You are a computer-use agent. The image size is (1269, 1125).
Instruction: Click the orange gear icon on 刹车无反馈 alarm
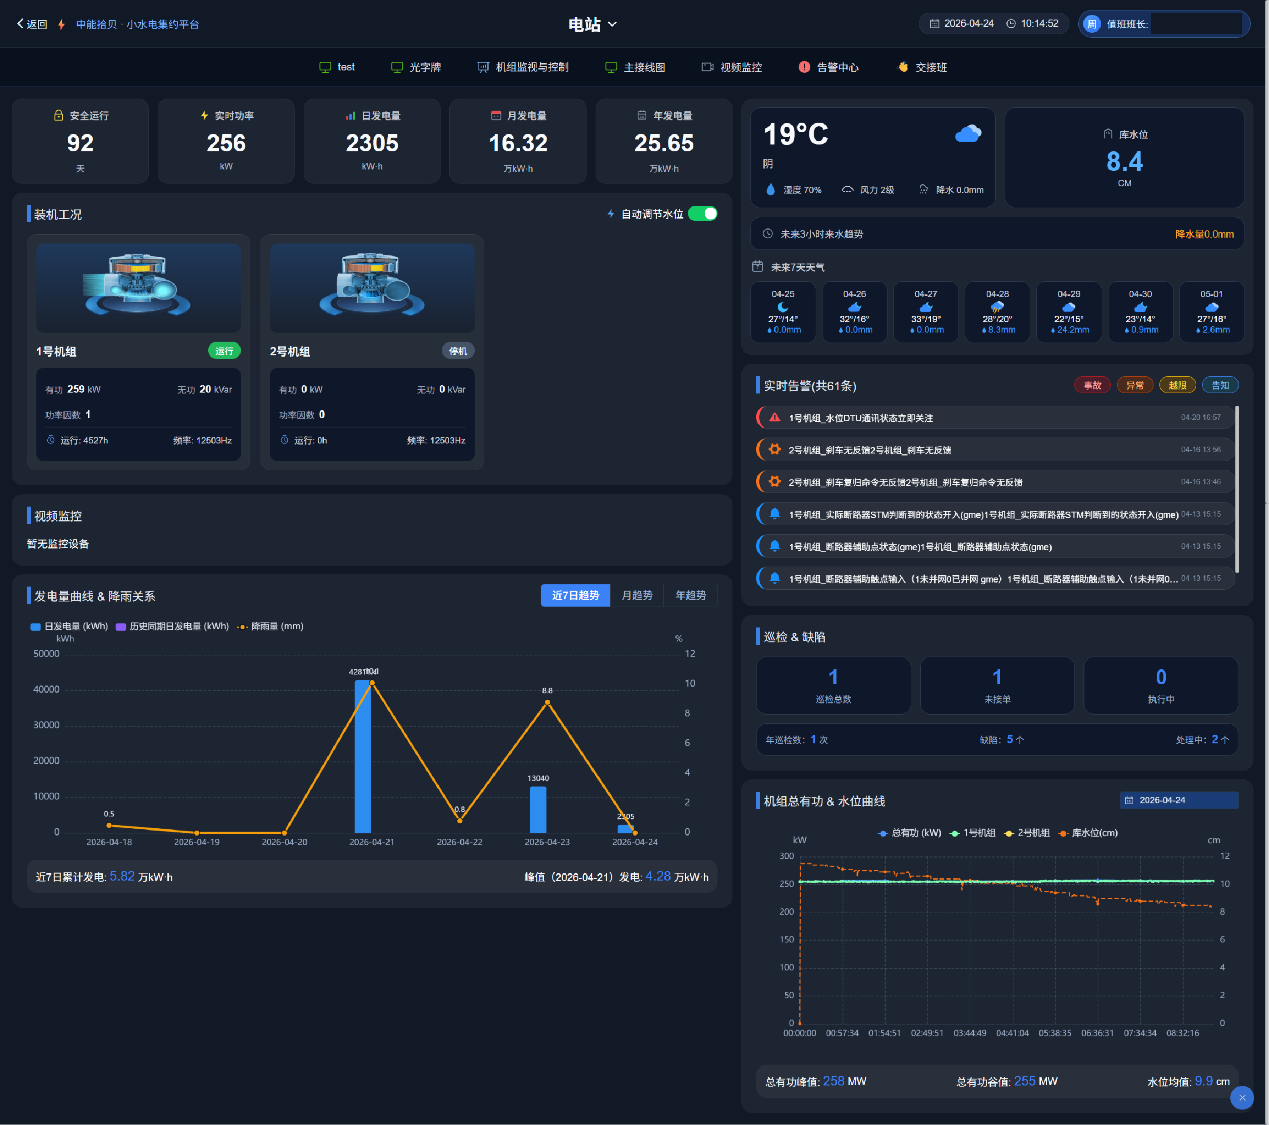[x=774, y=450]
